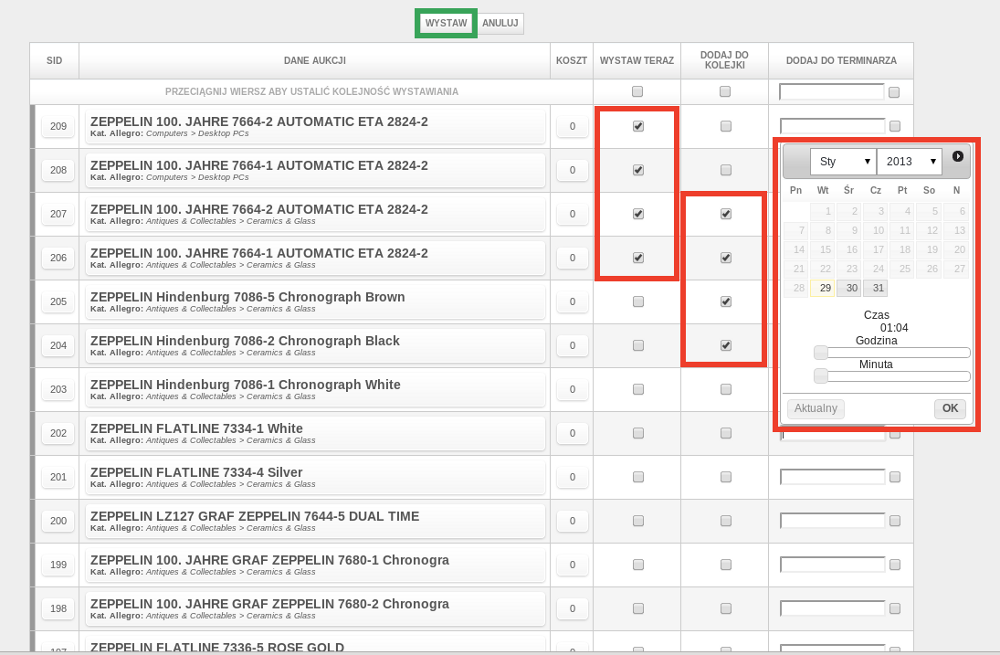Check Wystaw teraz for row 201
This screenshot has width=1000, height=655.
[x=638, y=477]
